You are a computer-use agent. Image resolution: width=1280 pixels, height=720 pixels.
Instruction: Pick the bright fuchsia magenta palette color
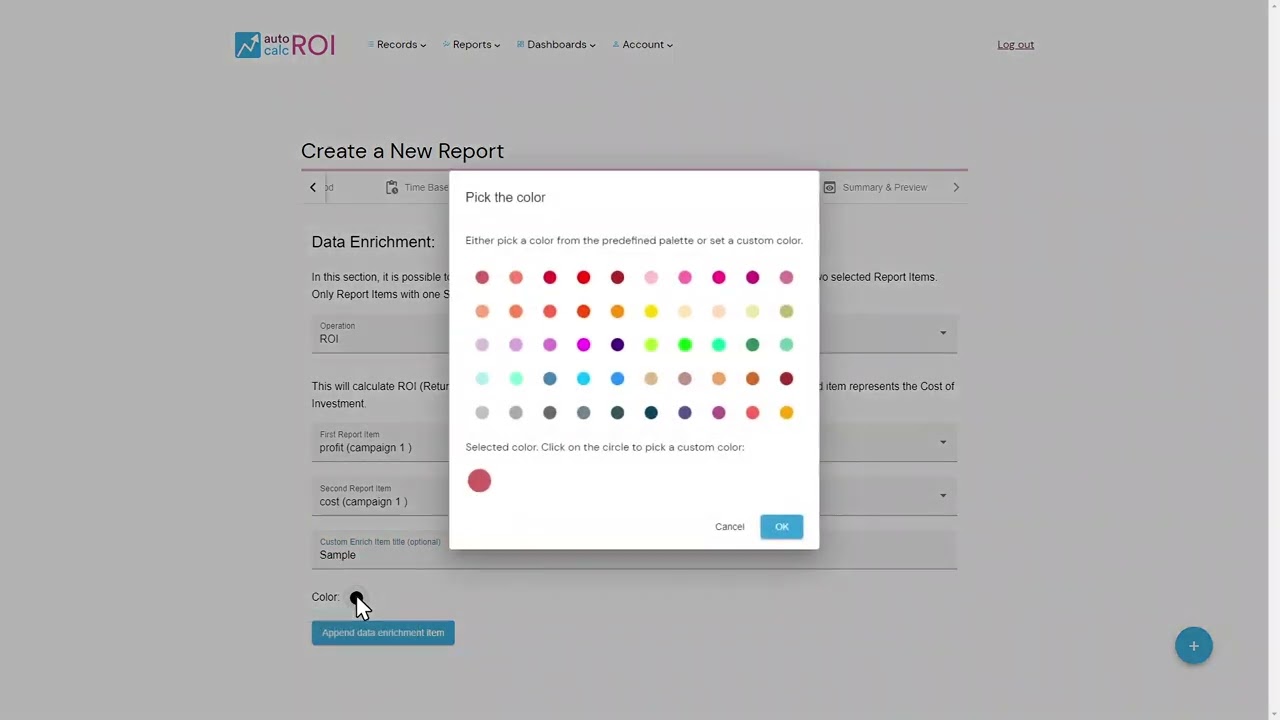point(583,345)
